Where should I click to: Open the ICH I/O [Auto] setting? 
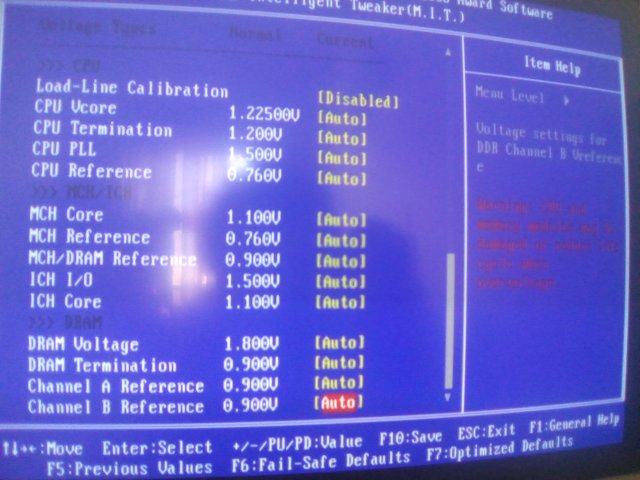[340, 282]
